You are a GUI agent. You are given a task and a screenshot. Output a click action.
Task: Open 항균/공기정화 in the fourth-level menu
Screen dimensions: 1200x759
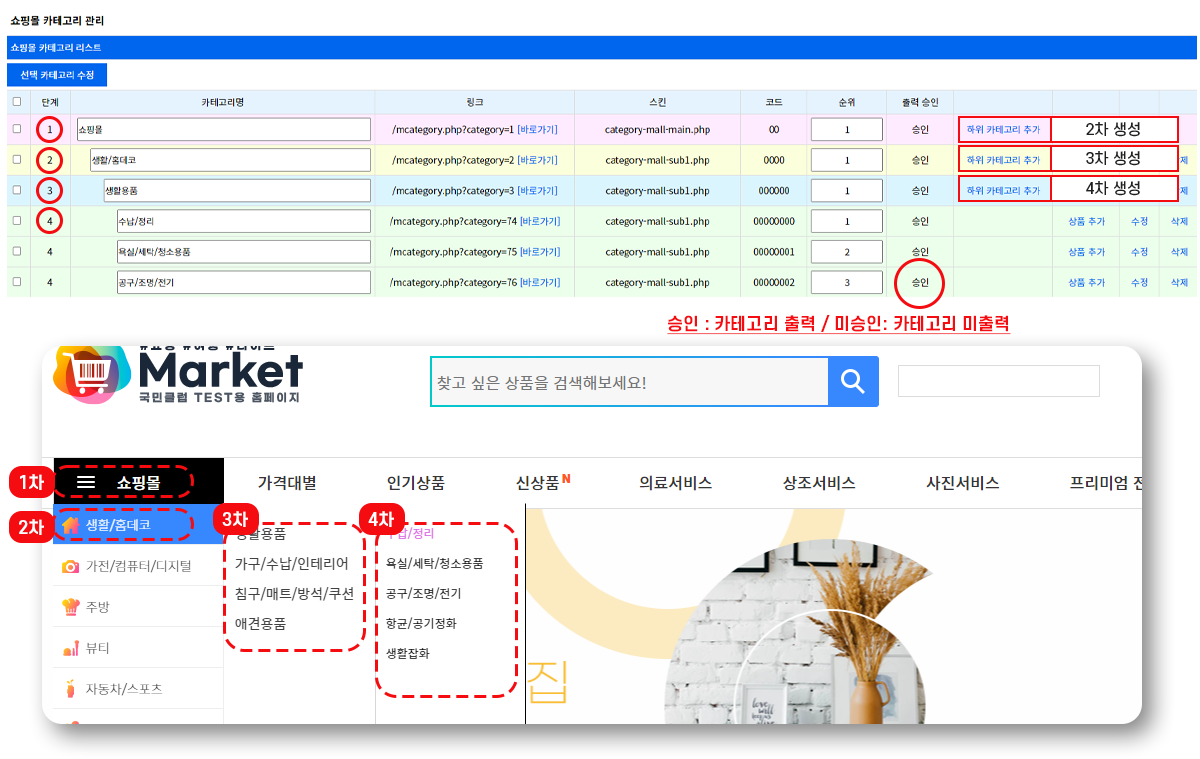pyautogui.click(x=421, y=623)
